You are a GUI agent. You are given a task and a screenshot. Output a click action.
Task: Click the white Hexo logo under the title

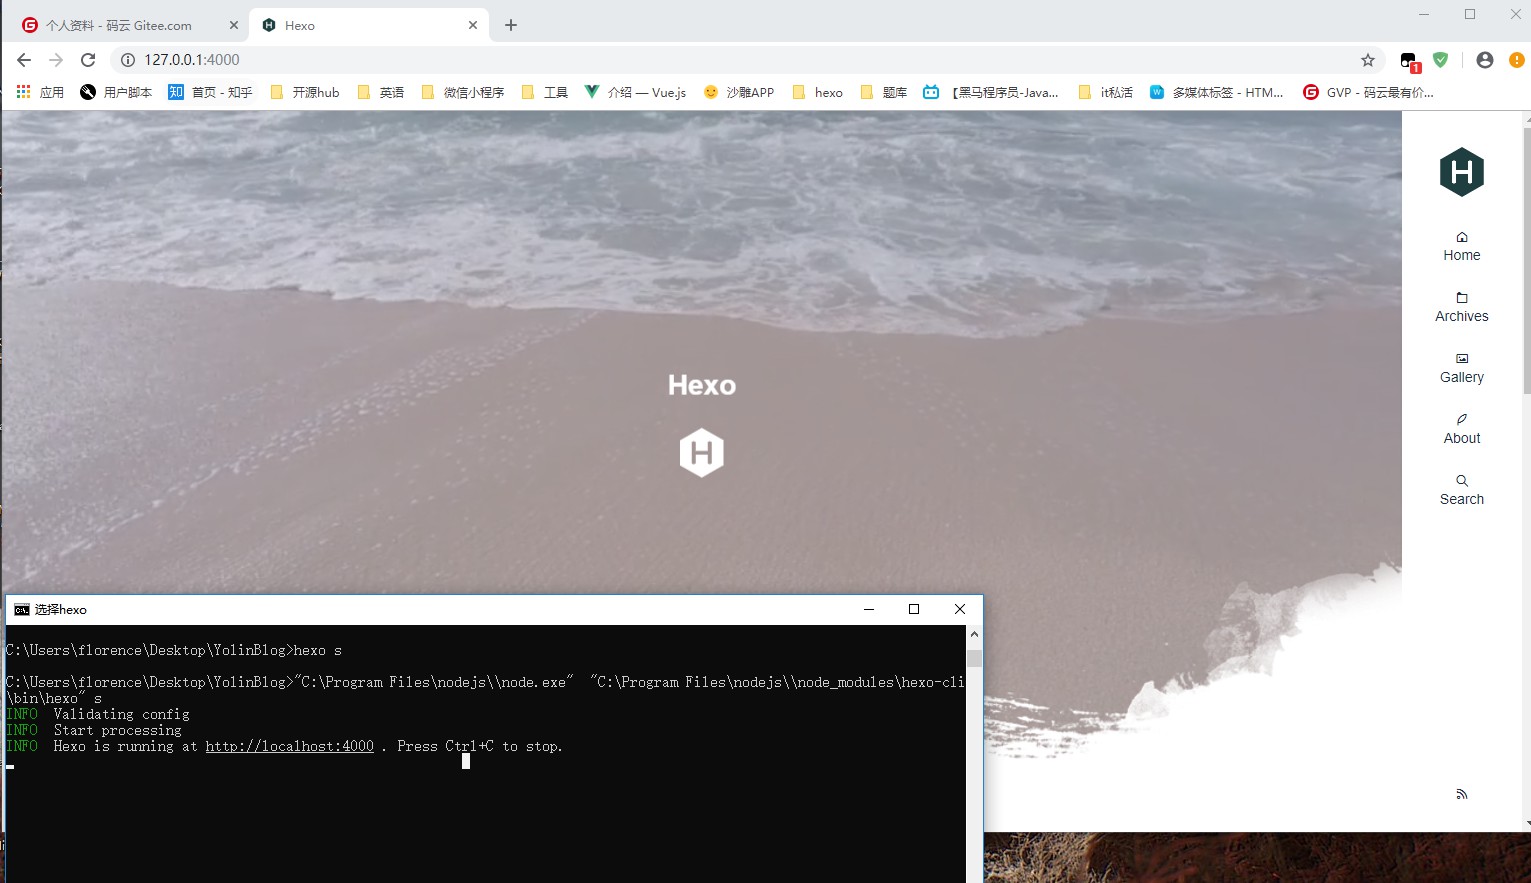tap(702, 453)
